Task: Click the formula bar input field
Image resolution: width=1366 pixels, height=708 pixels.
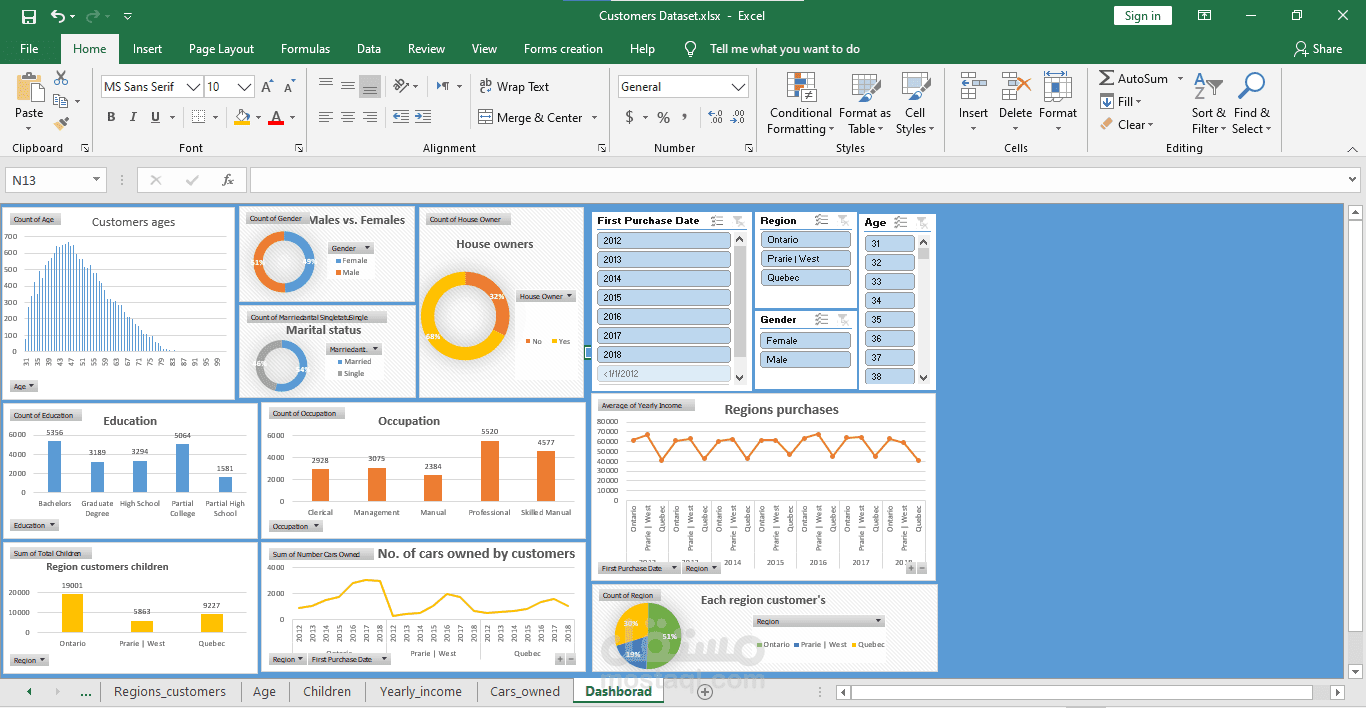Action: (x=796, y=180)
